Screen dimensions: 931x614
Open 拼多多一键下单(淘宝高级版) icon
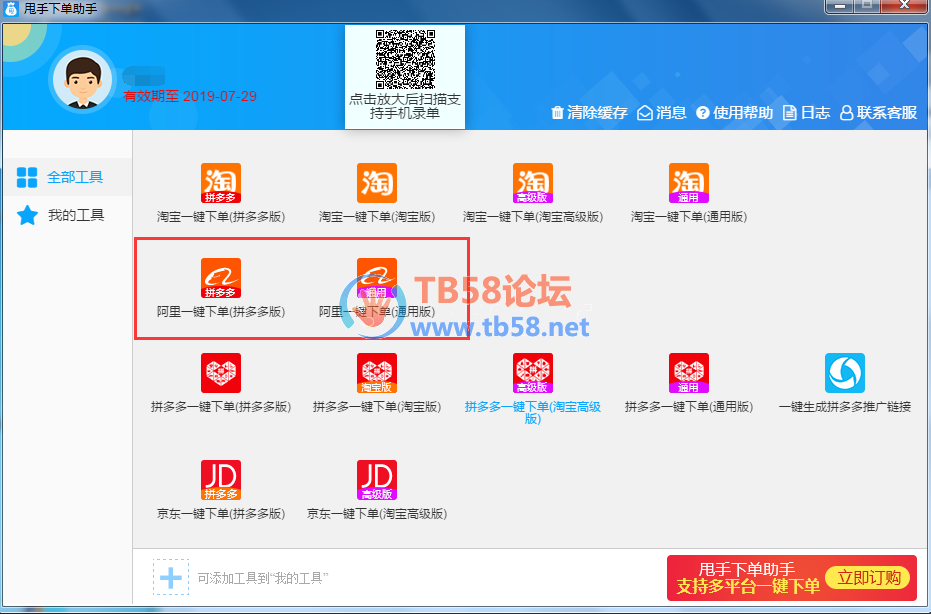click(533, 373)
